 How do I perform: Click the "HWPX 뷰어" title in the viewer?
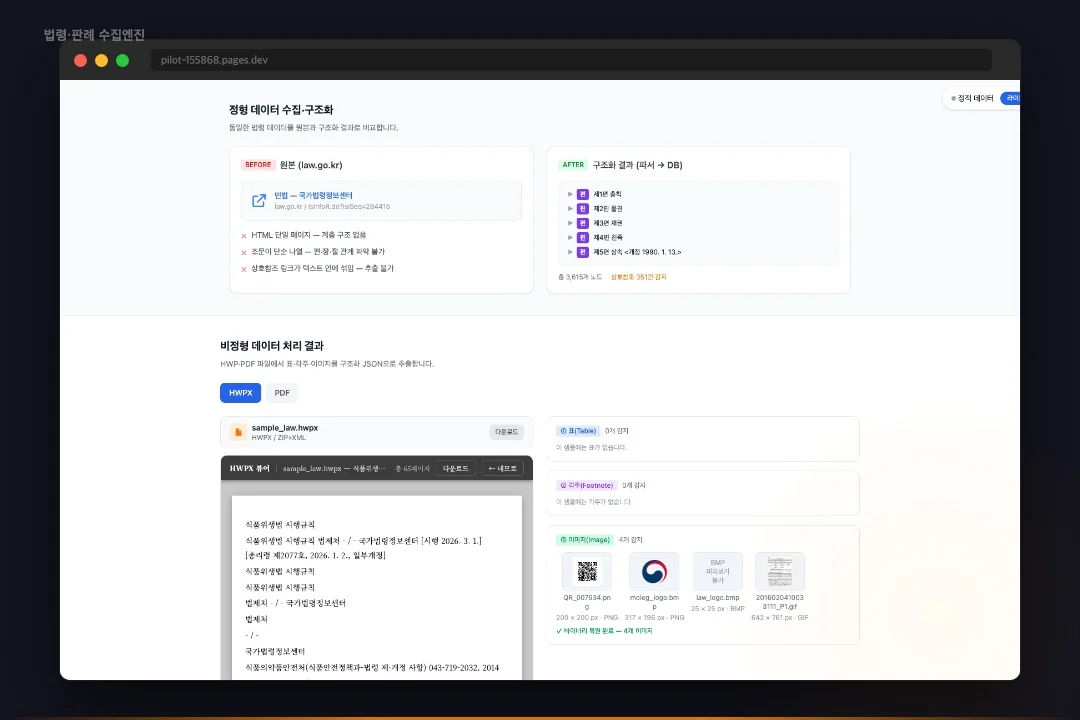[249, 469]
